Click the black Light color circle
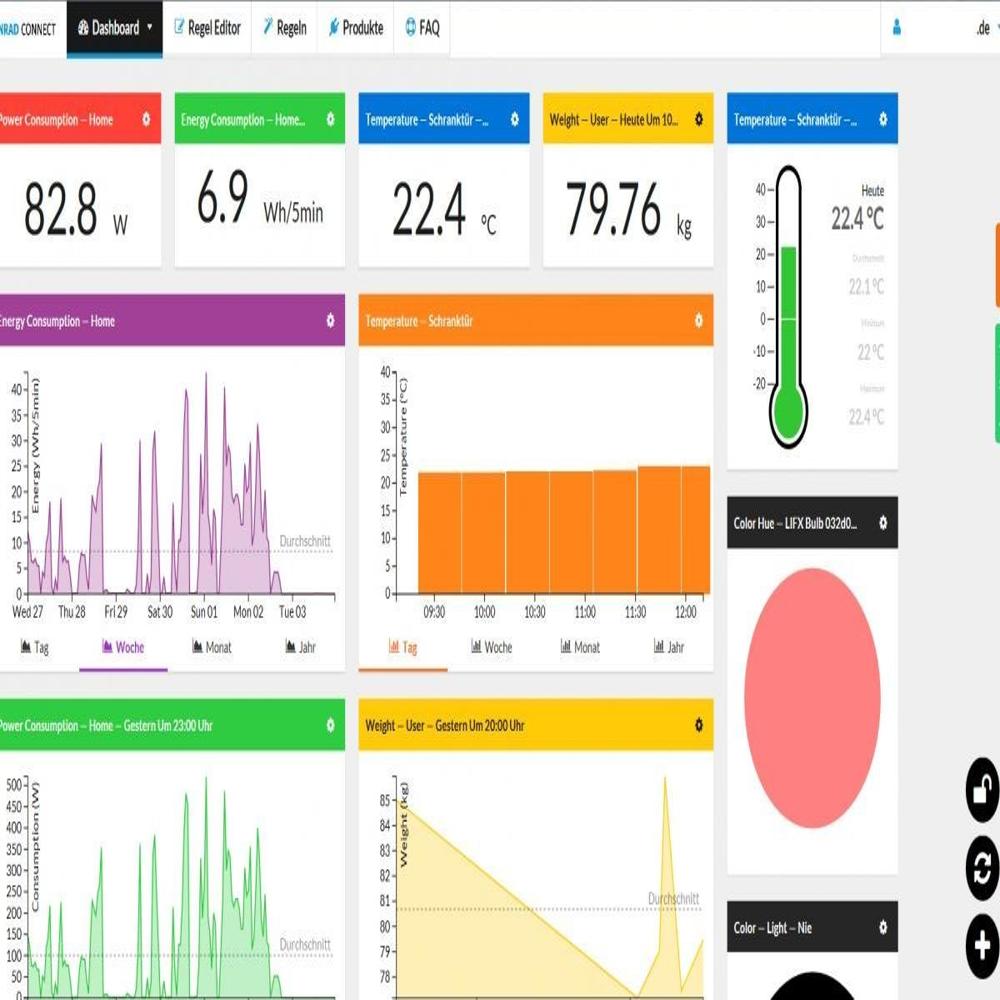 point(812,986)
